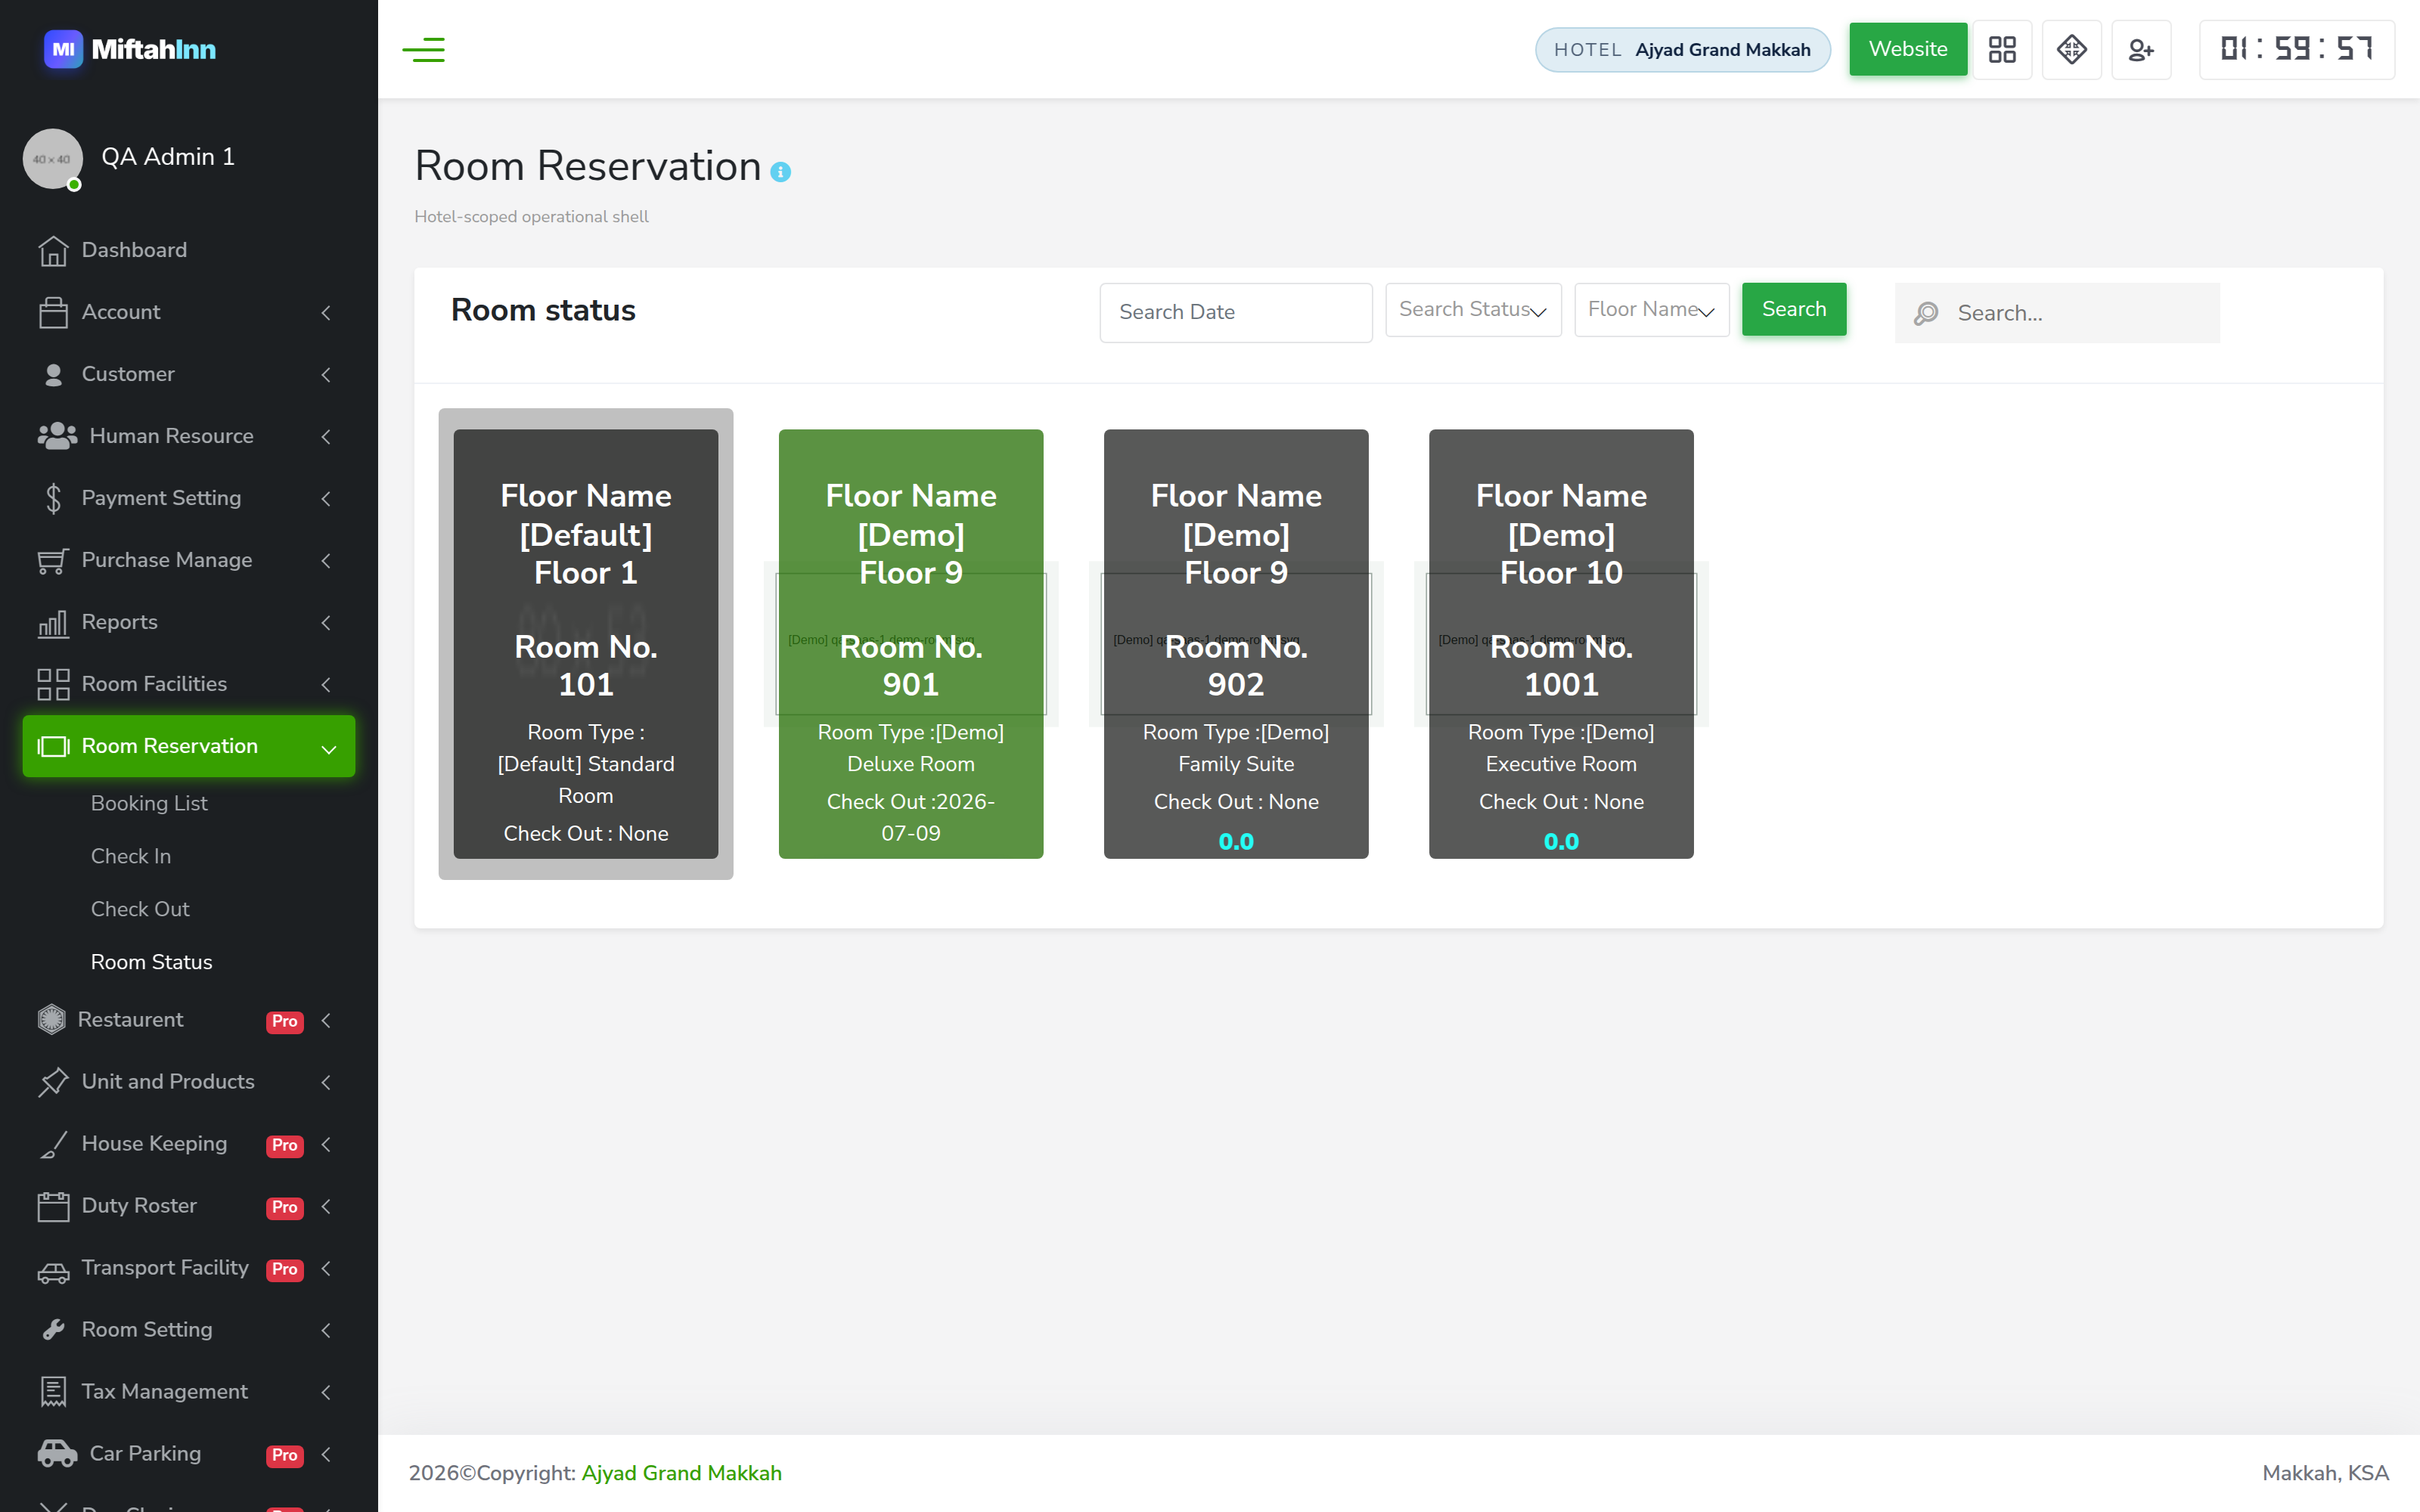Click the Car Parking car icon
Viewport: 2420px width, 1512px height.
(57, 1454)
